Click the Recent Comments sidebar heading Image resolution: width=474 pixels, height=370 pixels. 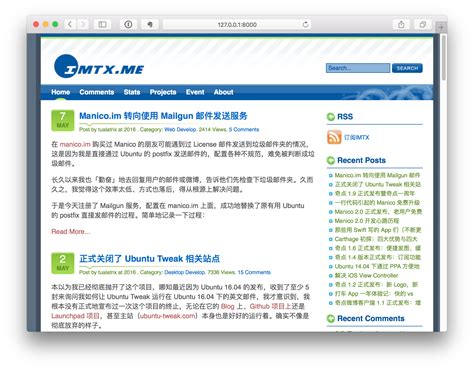coord(371,319)
